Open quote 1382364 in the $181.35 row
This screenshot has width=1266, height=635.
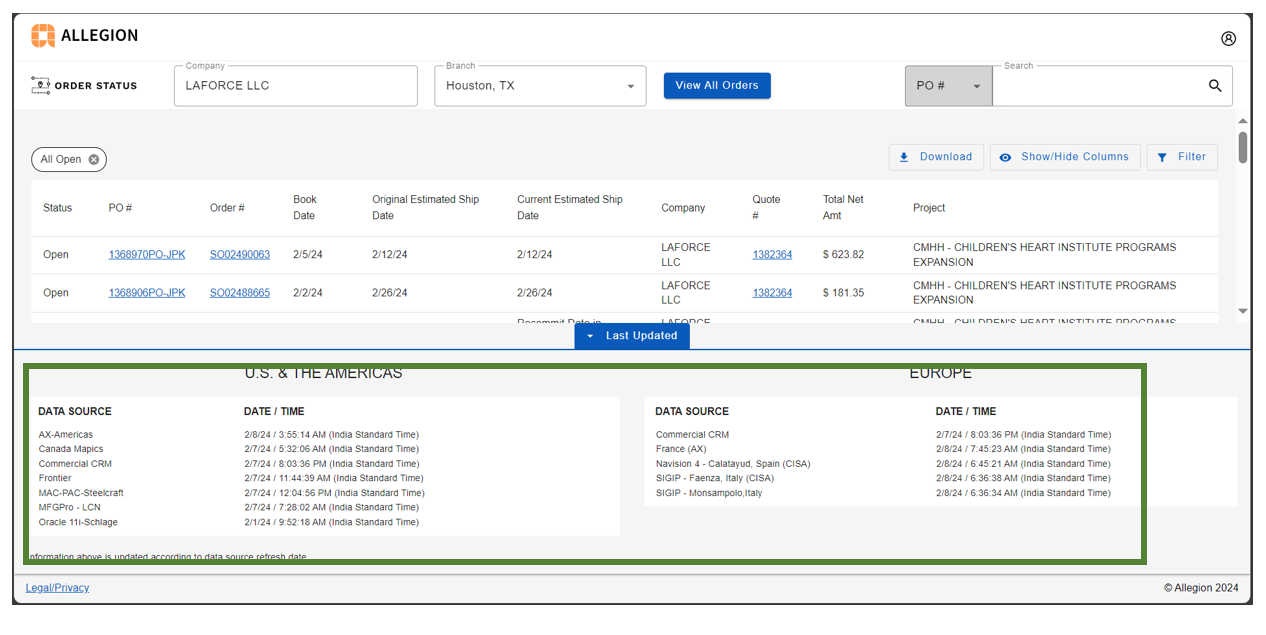[x=772, y=293]
